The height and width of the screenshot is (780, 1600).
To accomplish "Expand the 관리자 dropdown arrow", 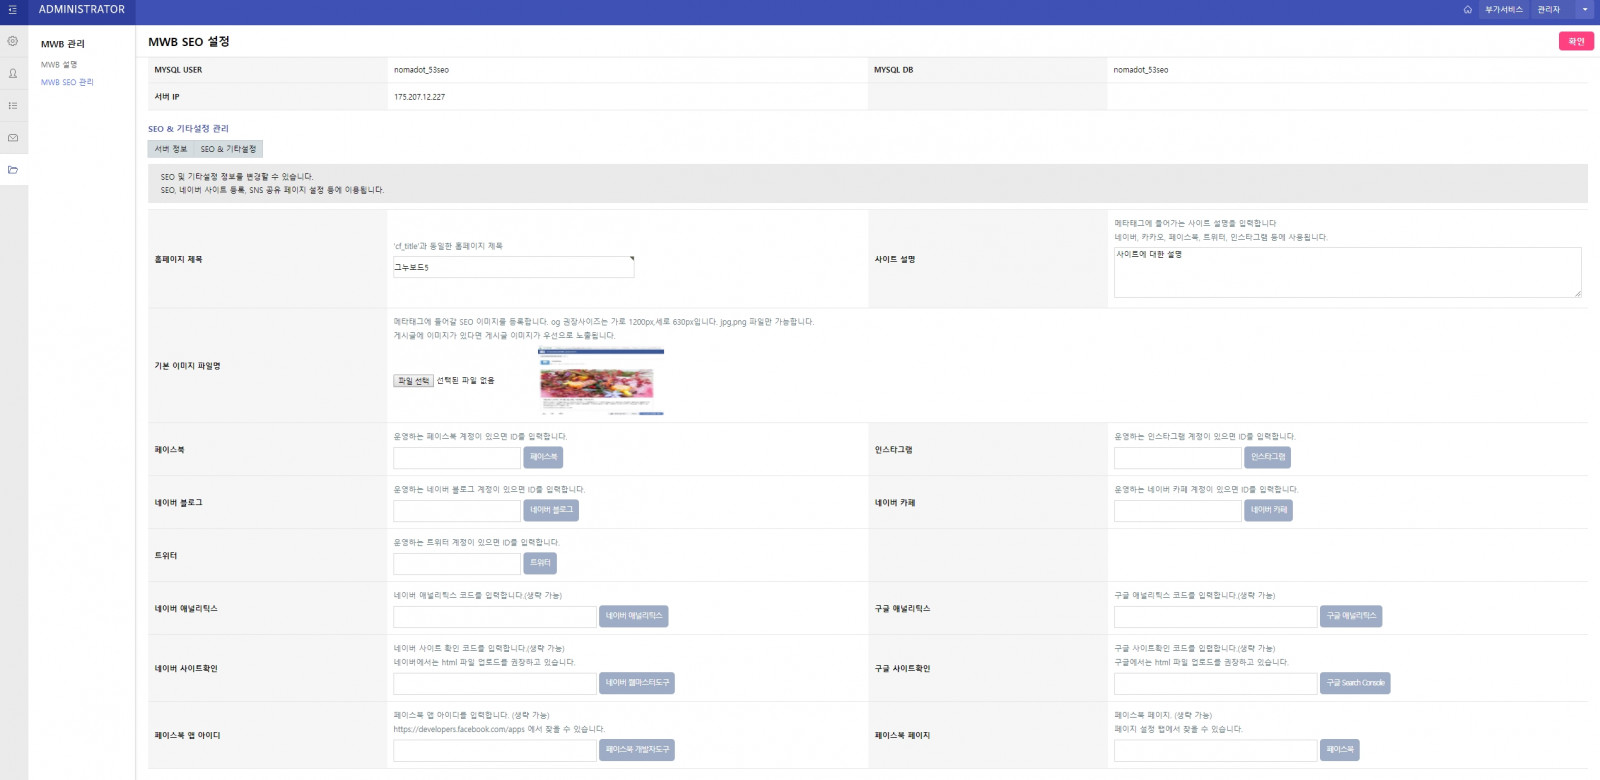I will (x=1584, y=10).
